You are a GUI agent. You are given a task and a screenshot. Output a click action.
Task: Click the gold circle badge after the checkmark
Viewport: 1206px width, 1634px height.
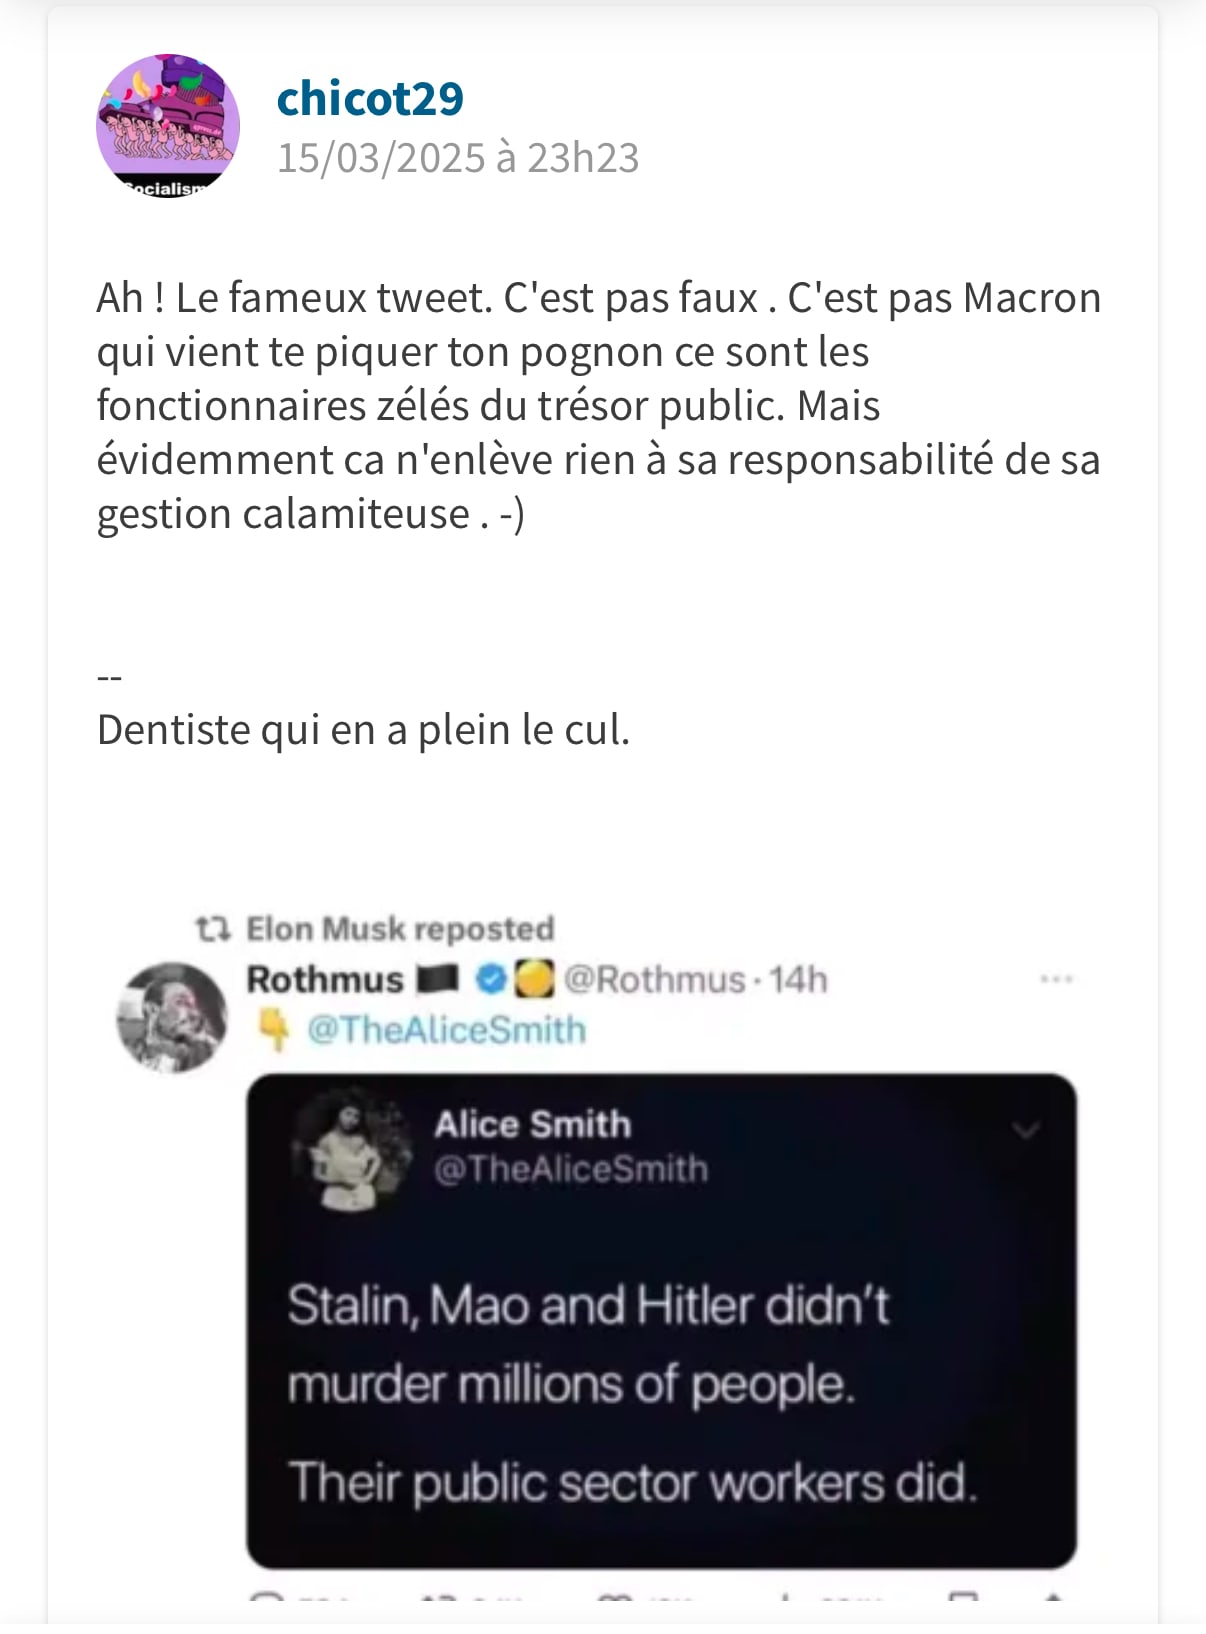(x=534, y=979)
